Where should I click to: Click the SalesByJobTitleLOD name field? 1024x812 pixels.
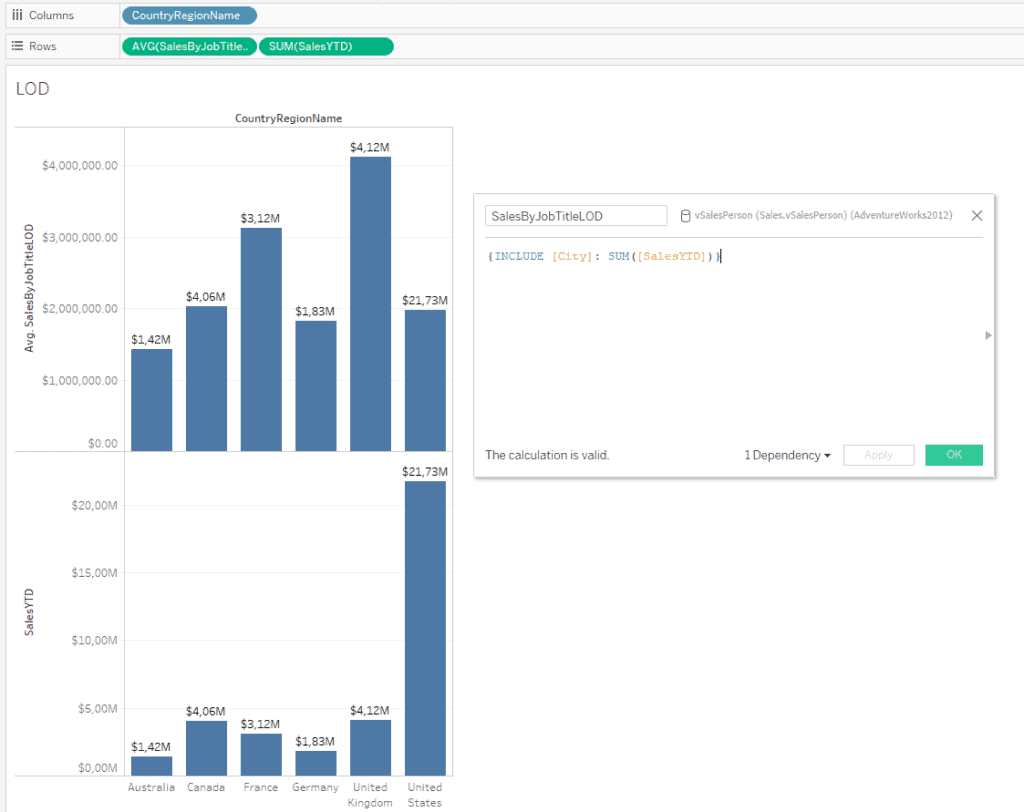pos(575,216)
